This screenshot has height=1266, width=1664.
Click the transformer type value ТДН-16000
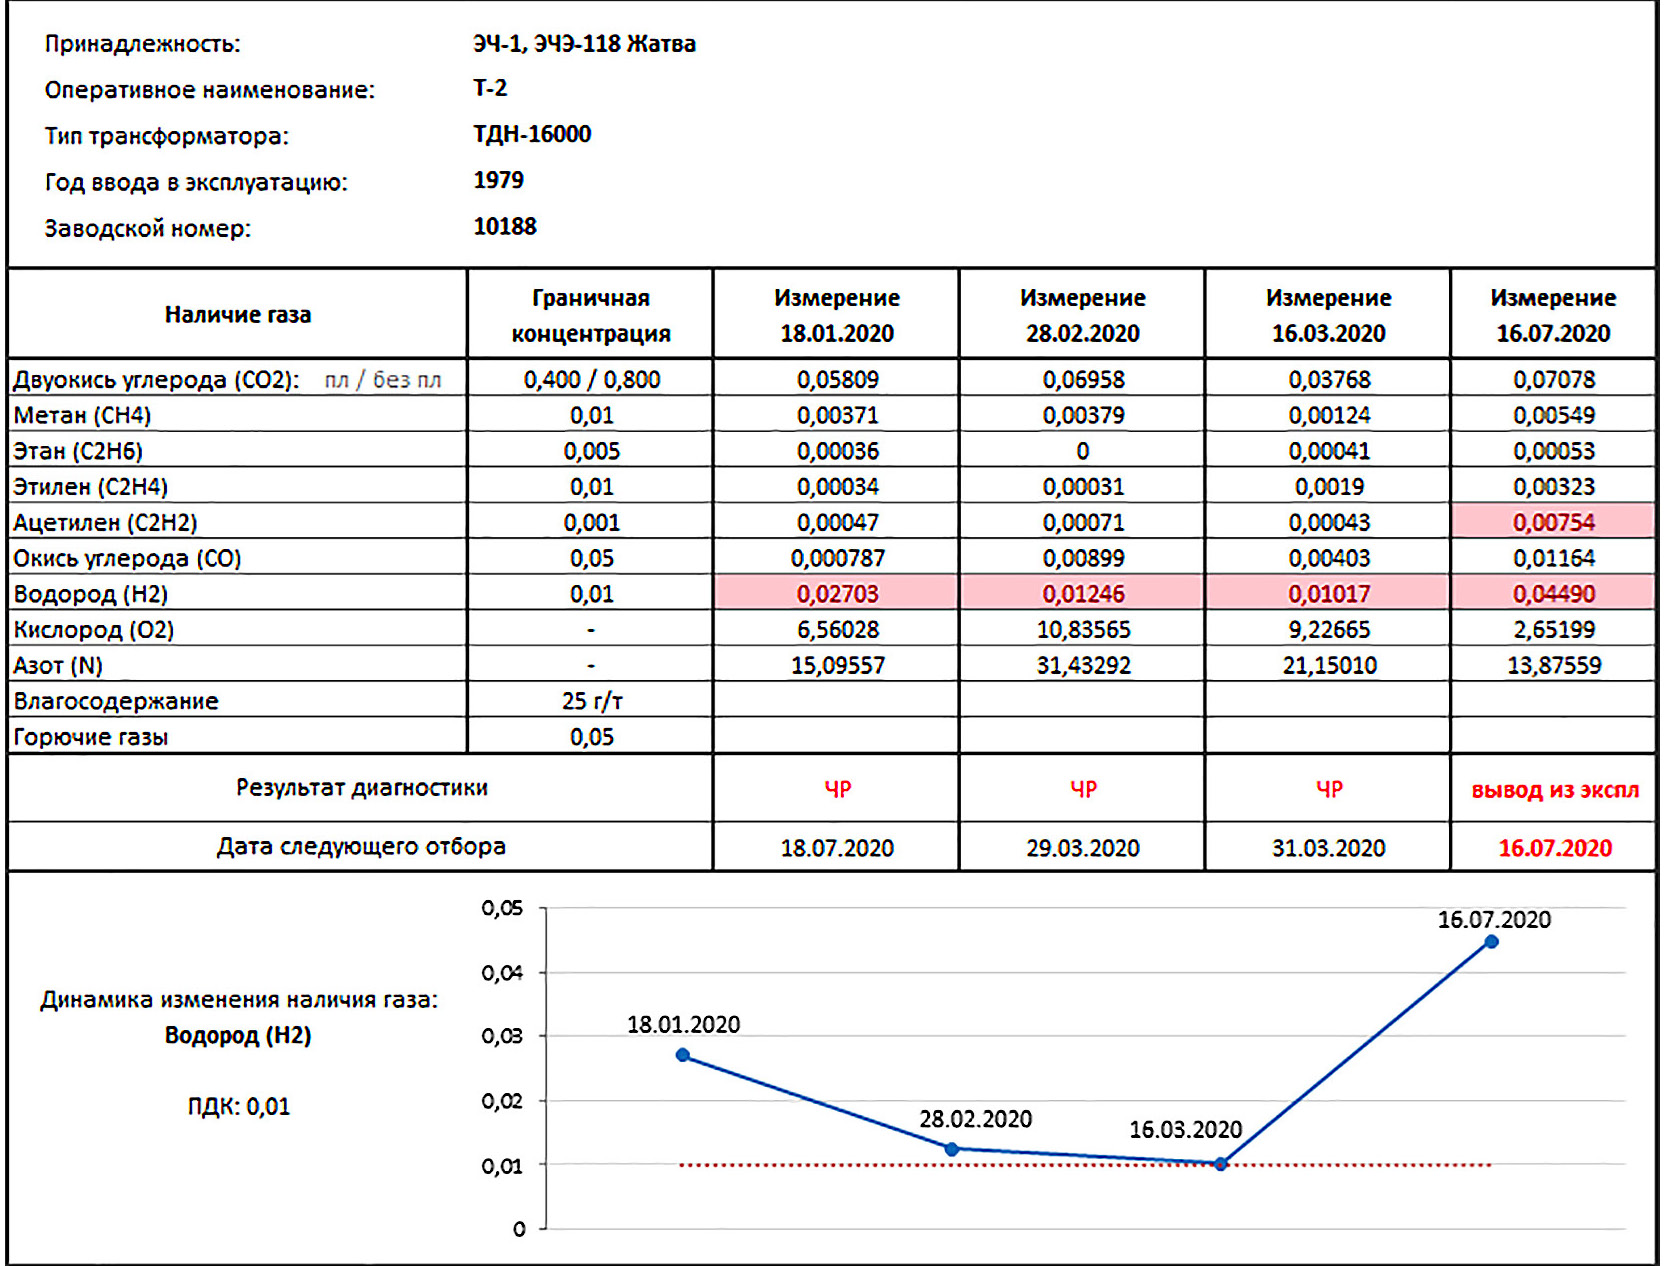click(x=532, y=134)
